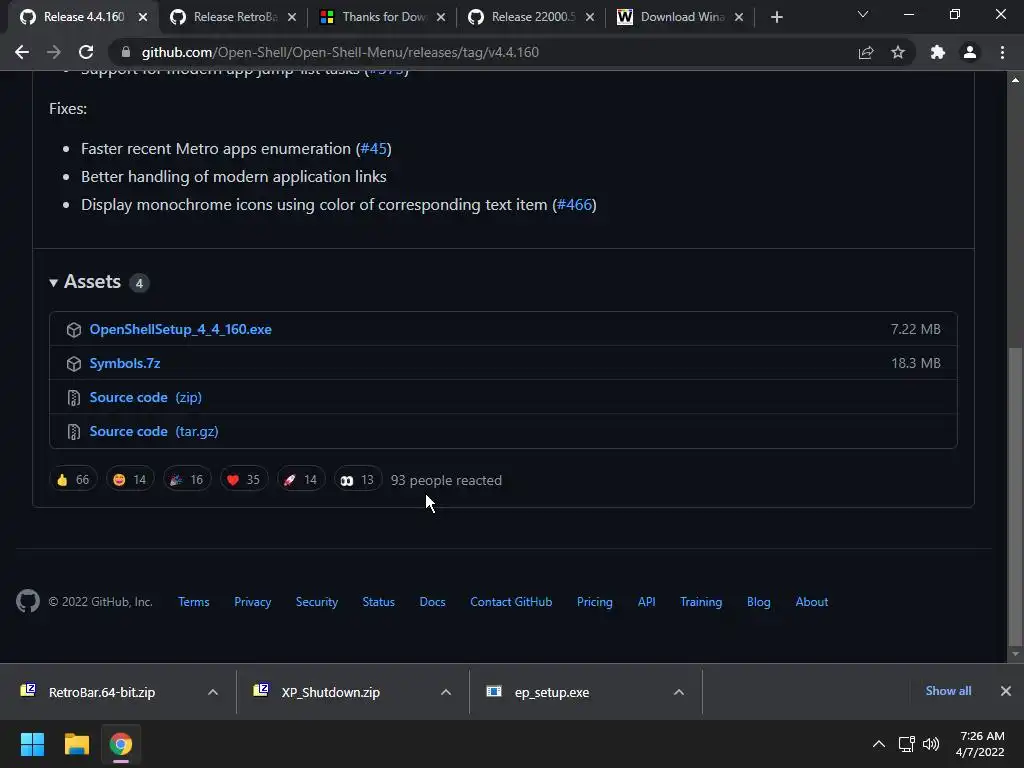Viewport: 1024px width, 768px height.
Task: Open downloaded RetroBar.64-bit.zip
Action: pyautogui.click(x=102, y=692)
